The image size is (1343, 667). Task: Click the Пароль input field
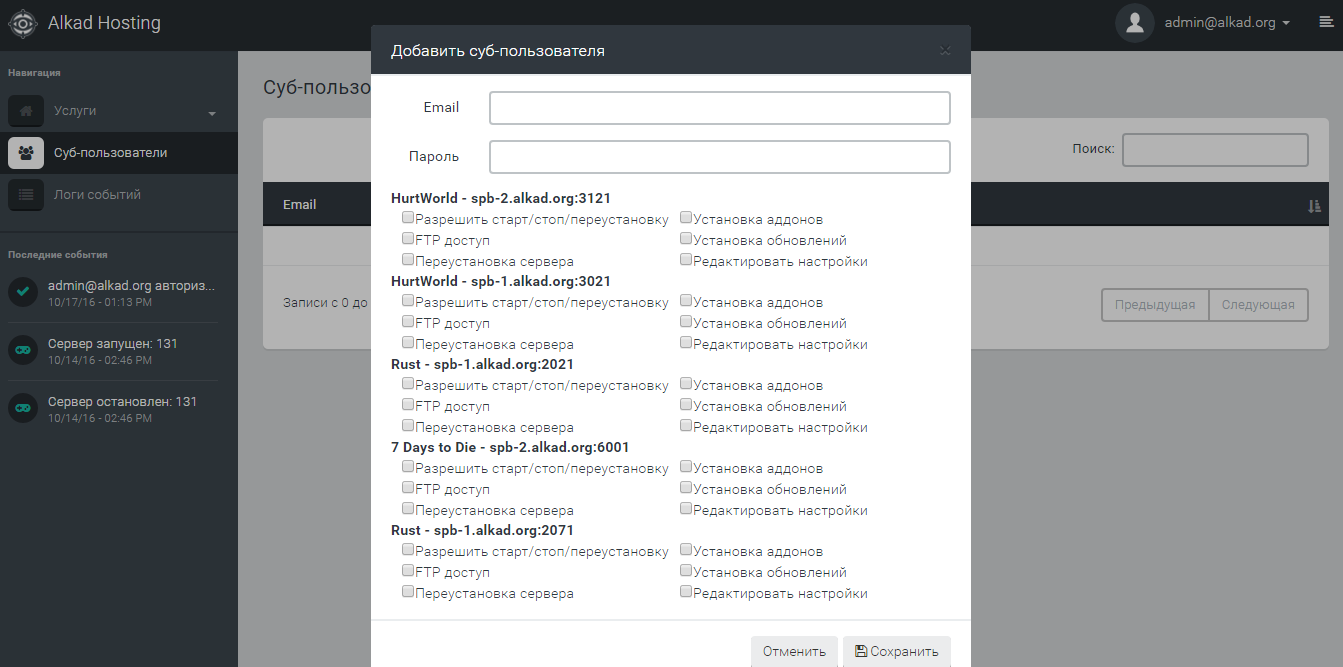[x=719, y=157]
